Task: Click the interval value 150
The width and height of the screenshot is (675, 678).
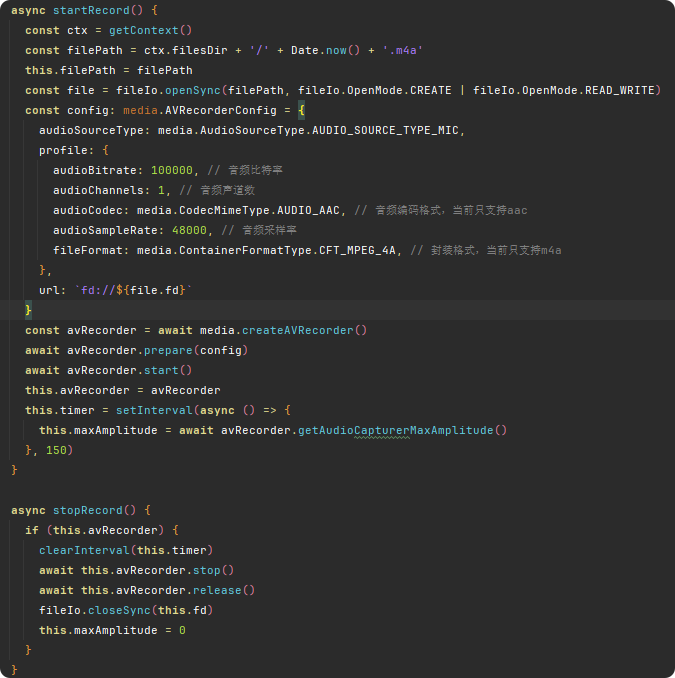Action: coord(56,450)
